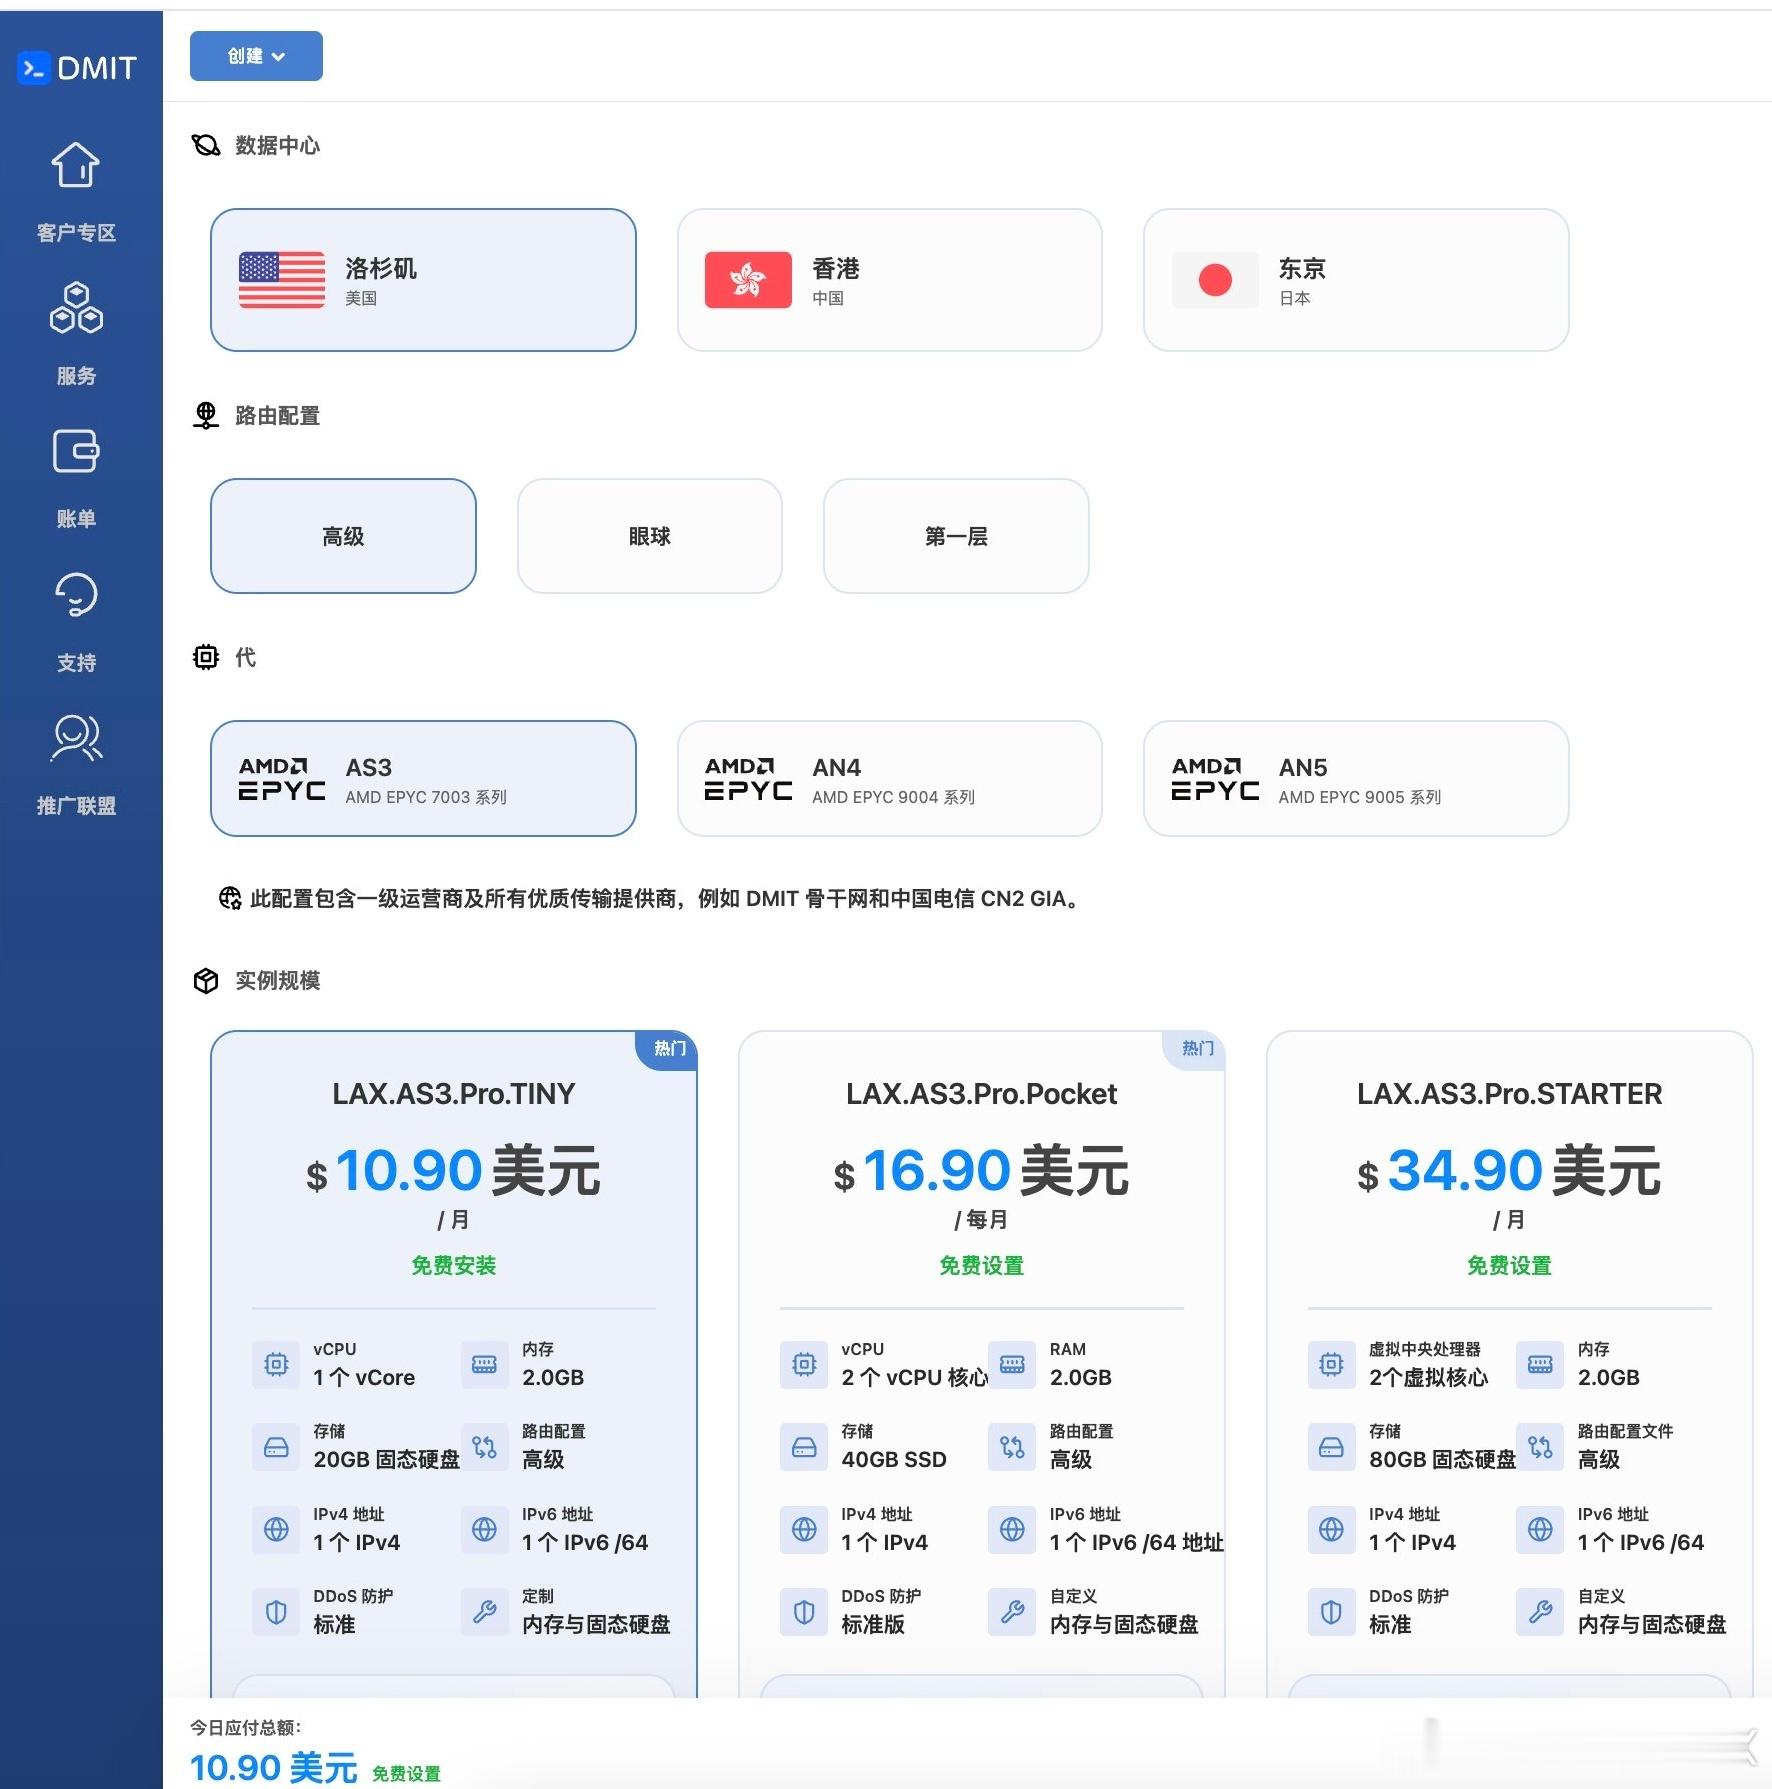Click 路由配置 icon in Pocket plan

(1012, 1447)
